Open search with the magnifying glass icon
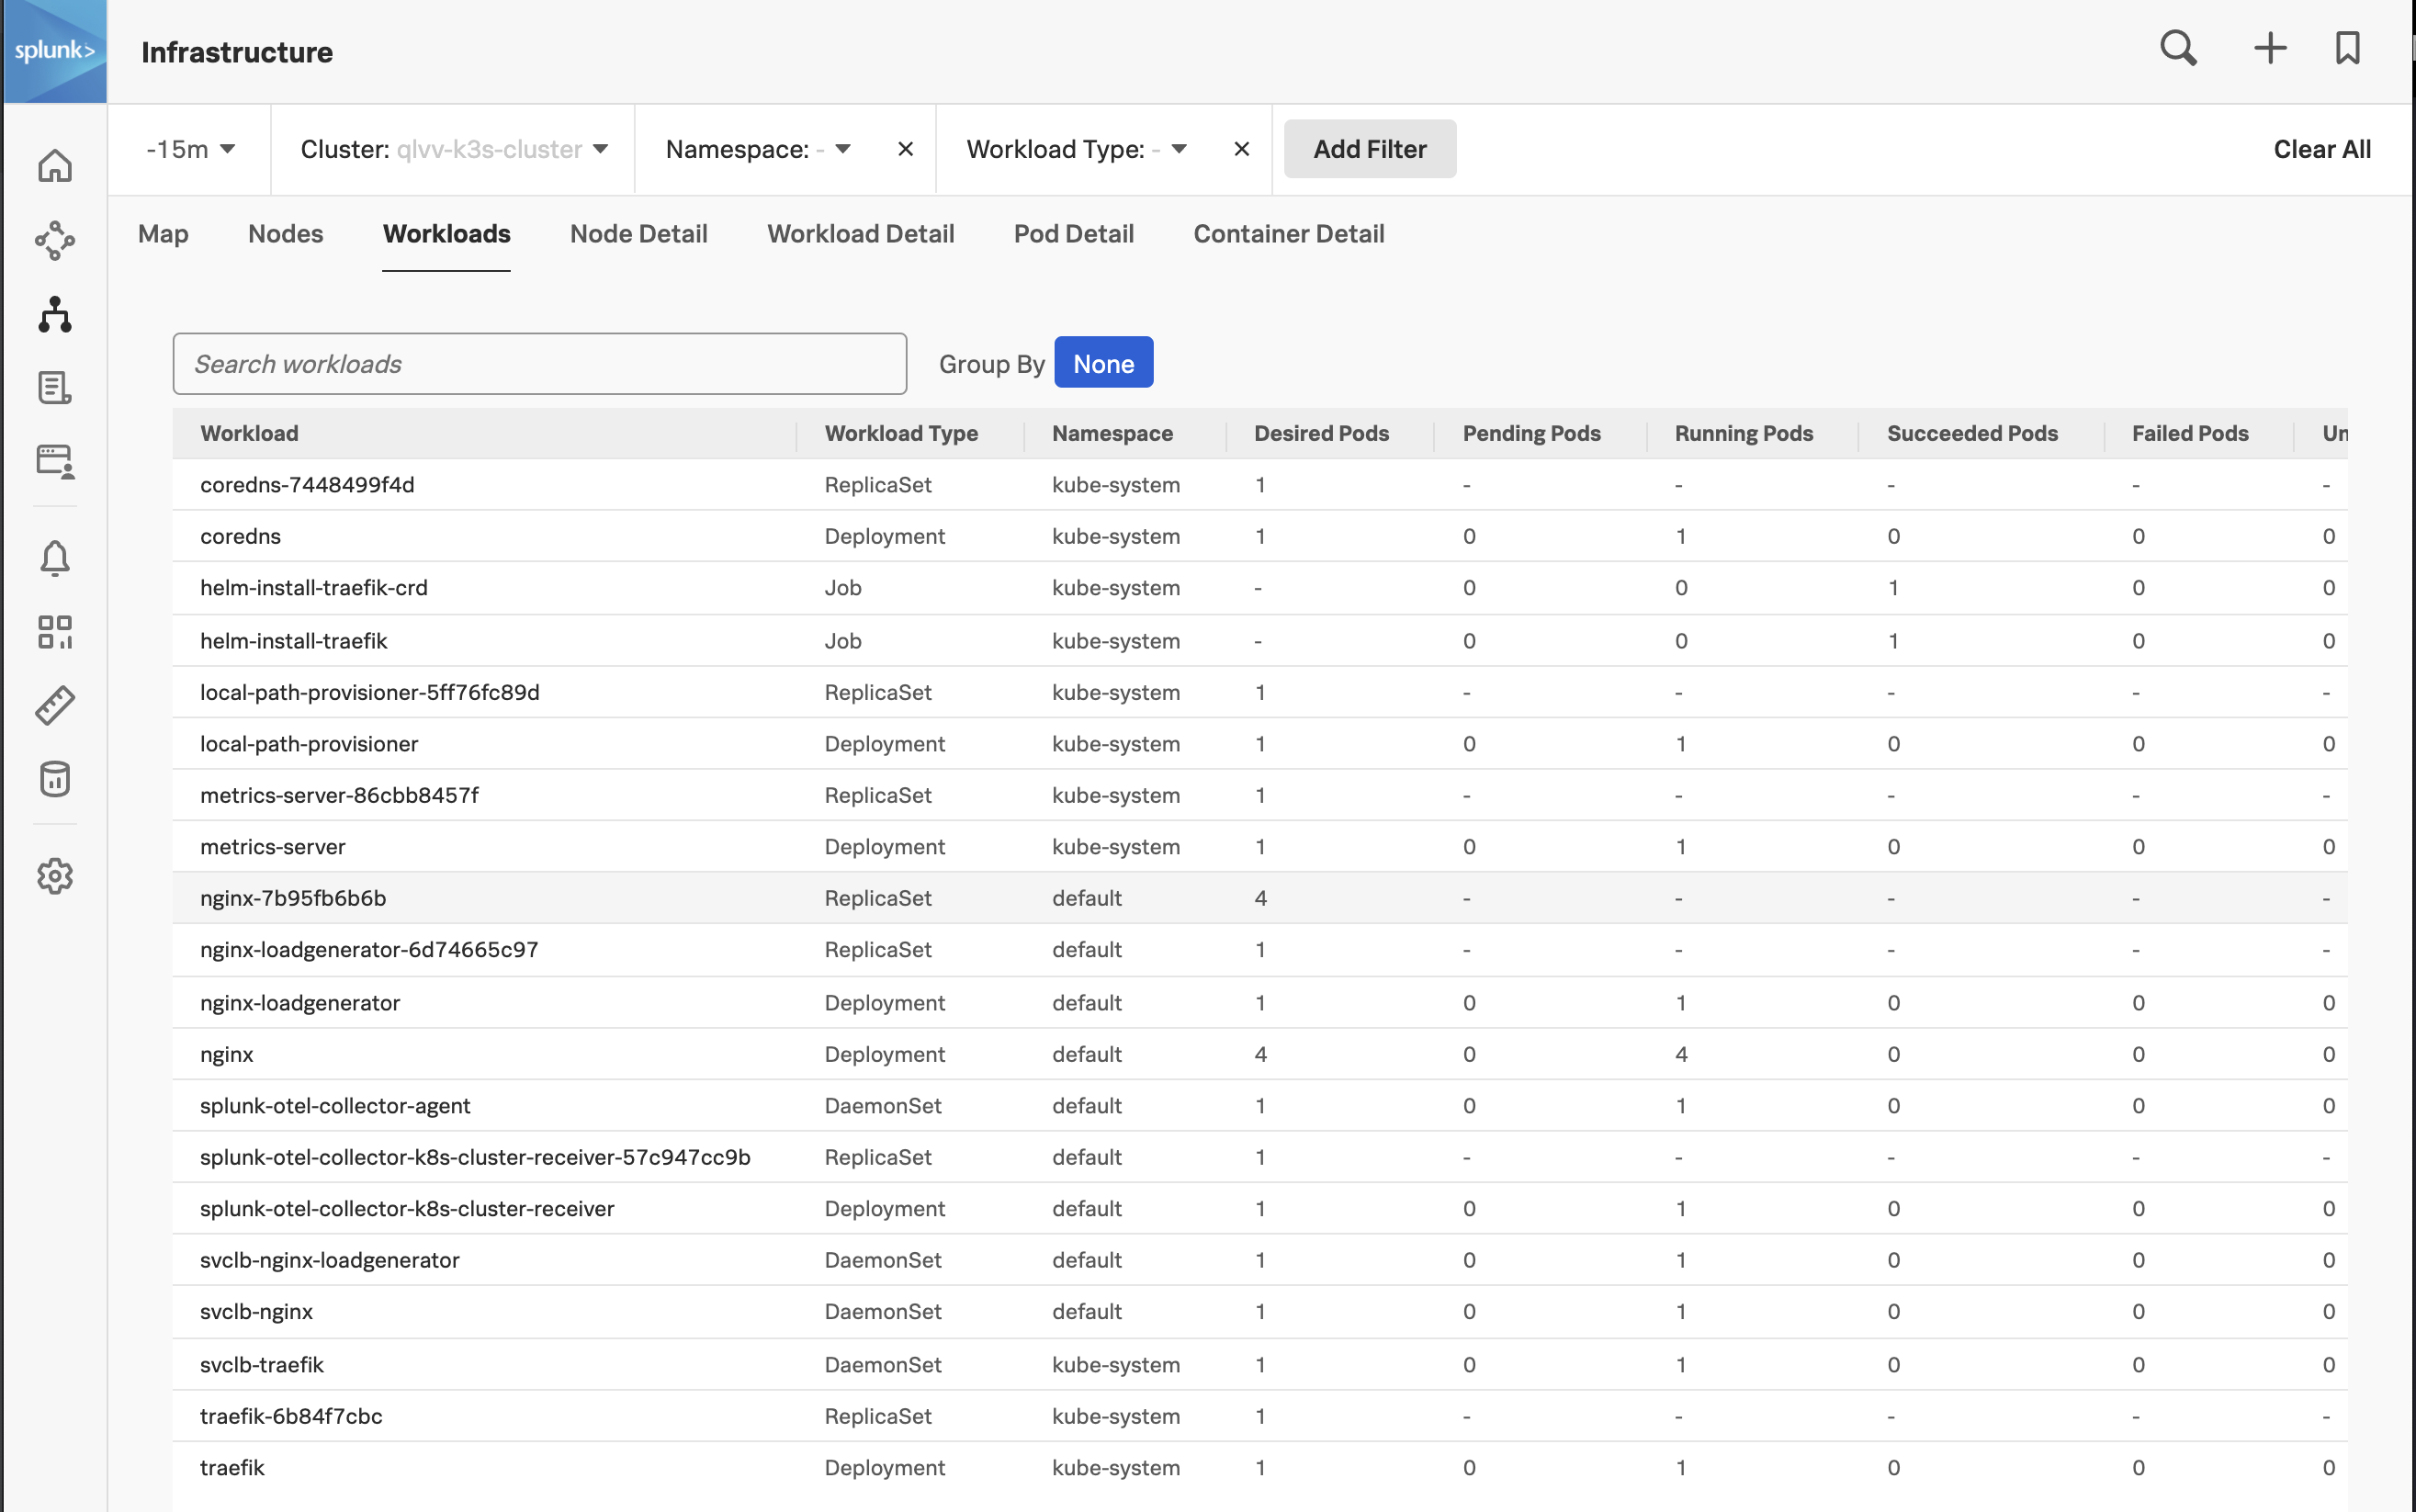Screen dimensions: 2416x1512 tap(2177, 48)
